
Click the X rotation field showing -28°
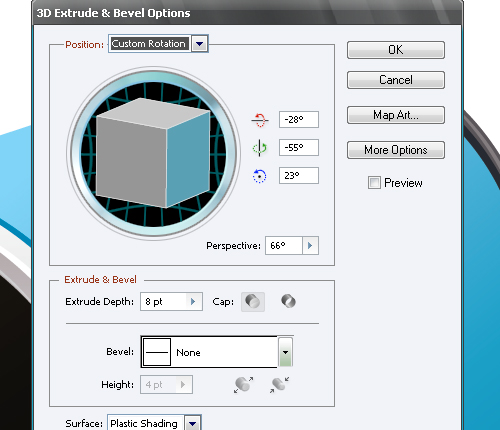(x=299, y=120)
